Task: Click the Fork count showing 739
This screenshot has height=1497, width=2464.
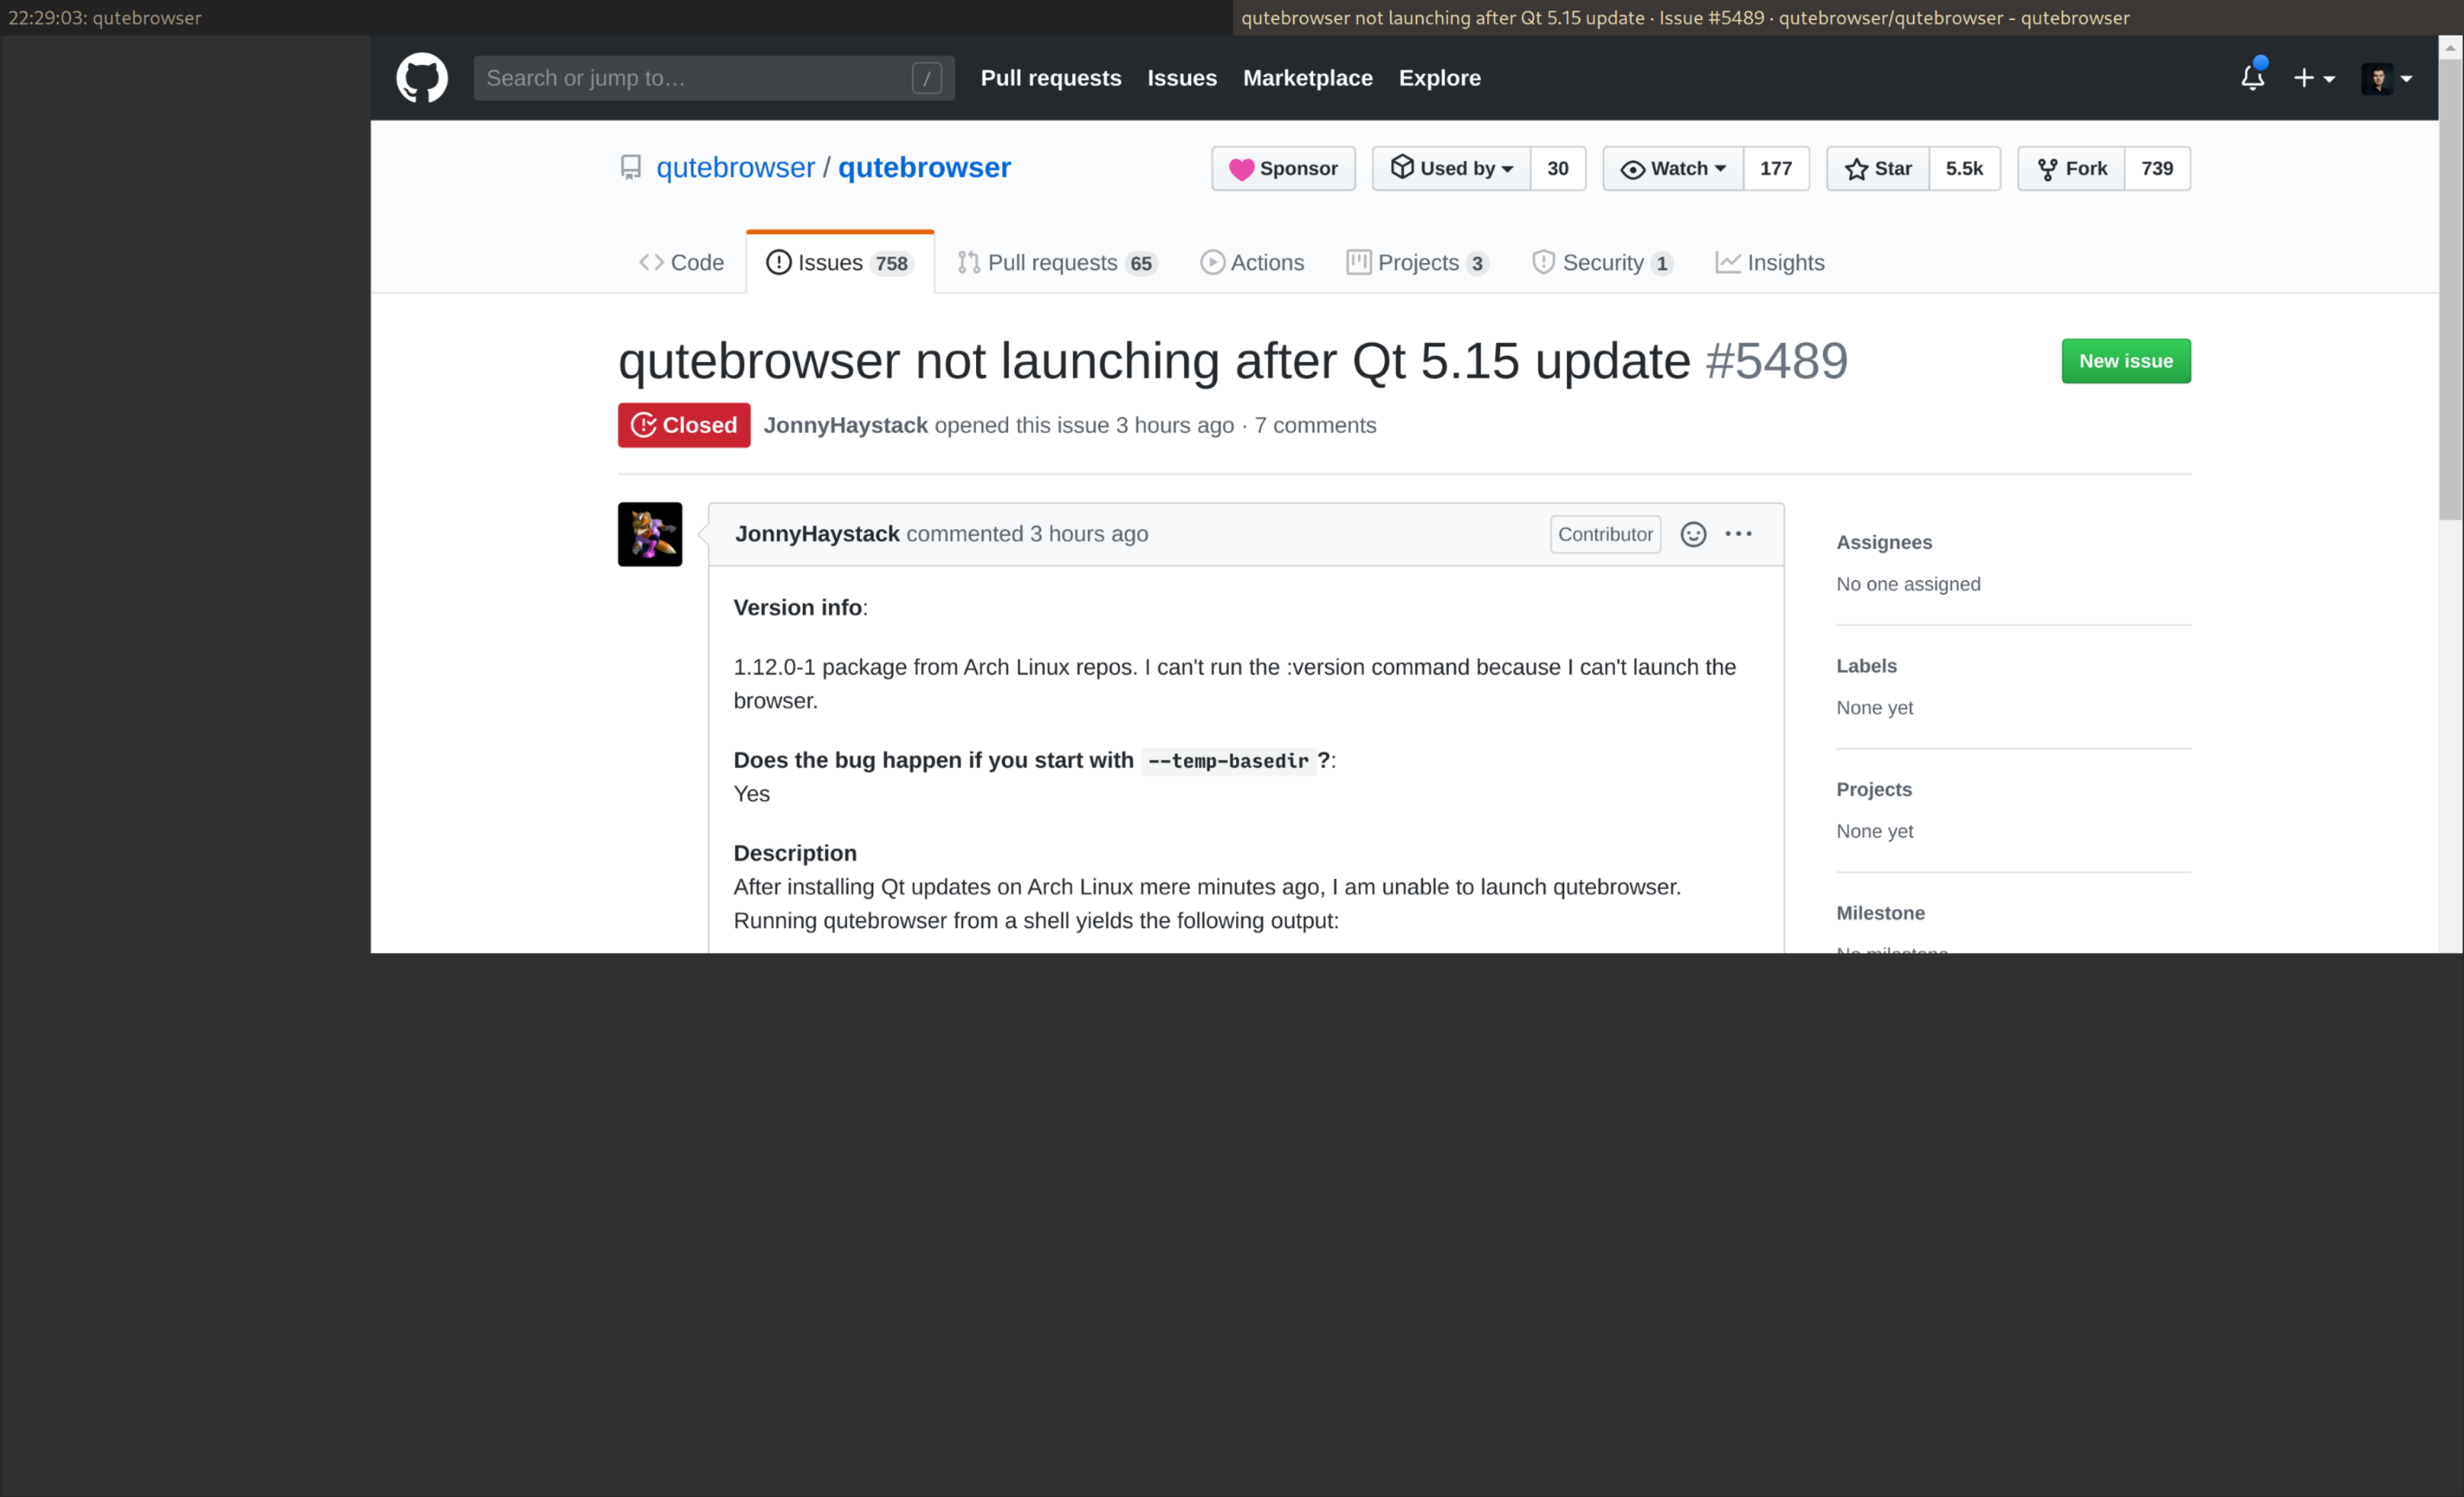Action: [2156, 168]
